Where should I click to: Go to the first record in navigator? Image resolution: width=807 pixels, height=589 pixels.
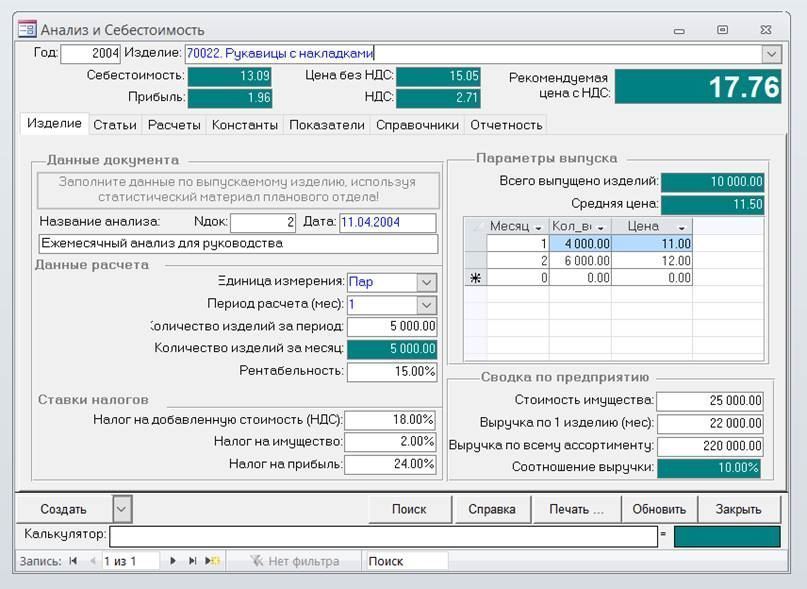(x=73, y=561)
